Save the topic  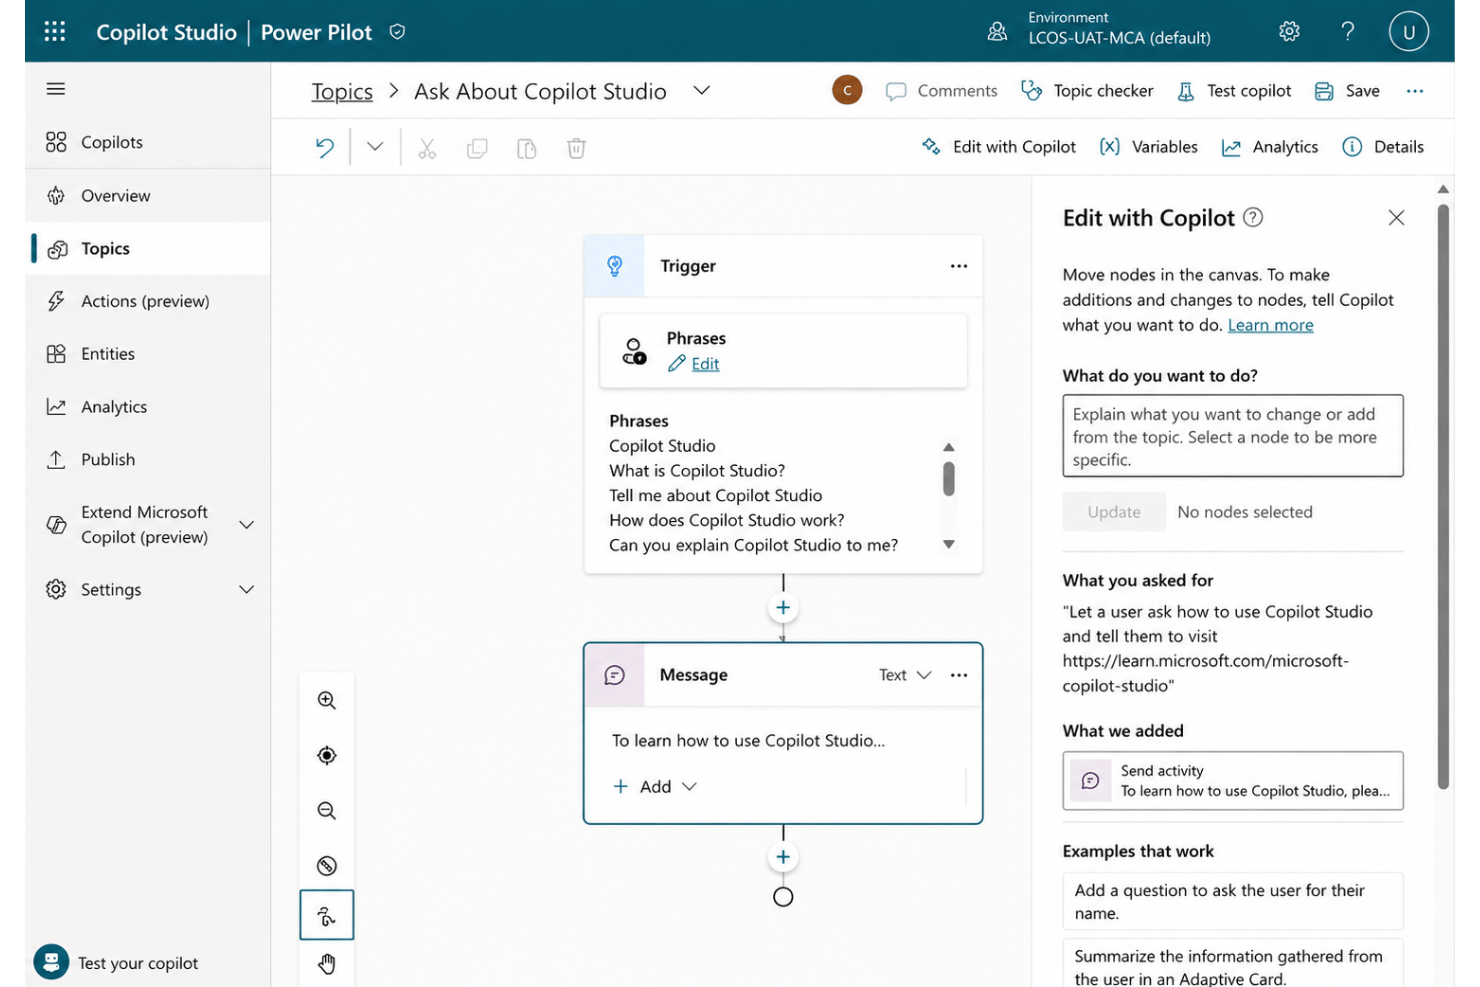(1347, 91)
